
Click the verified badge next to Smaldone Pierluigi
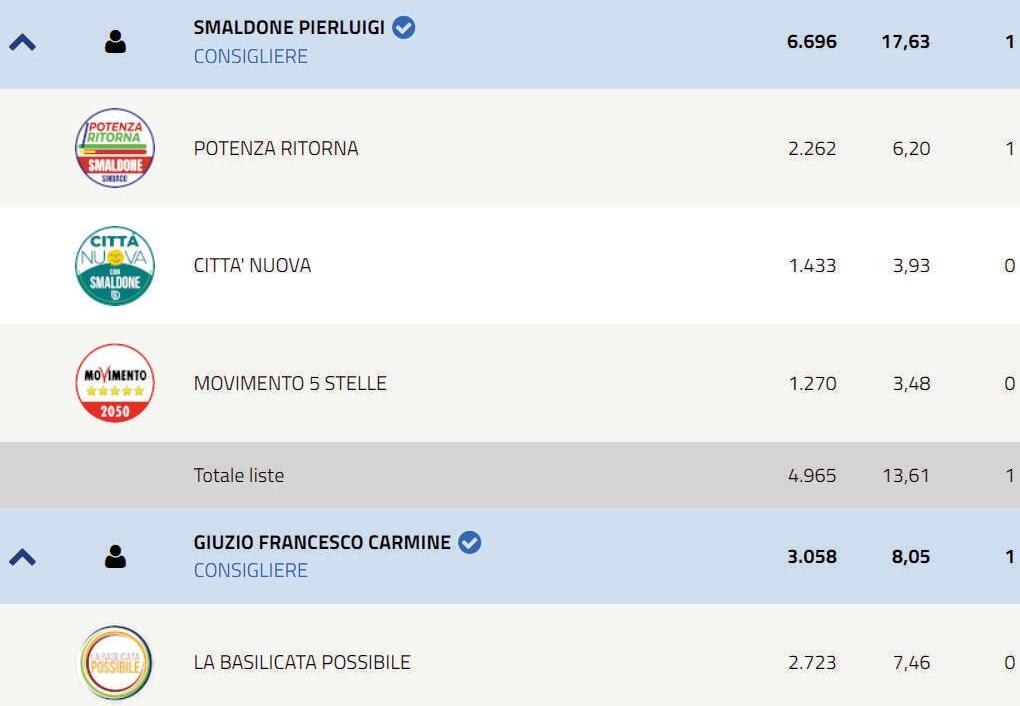point(404,27)
